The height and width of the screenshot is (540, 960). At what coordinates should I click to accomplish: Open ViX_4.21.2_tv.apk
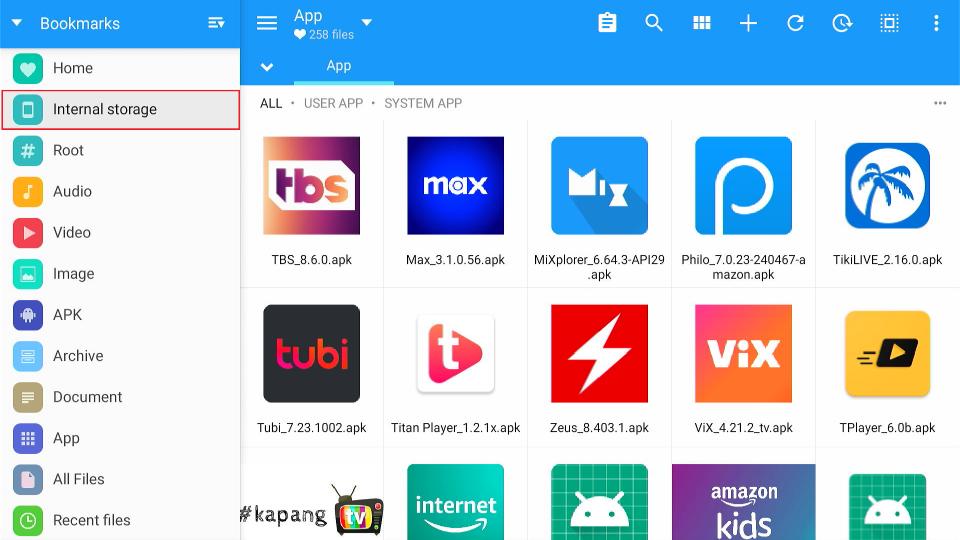(743, 367)
